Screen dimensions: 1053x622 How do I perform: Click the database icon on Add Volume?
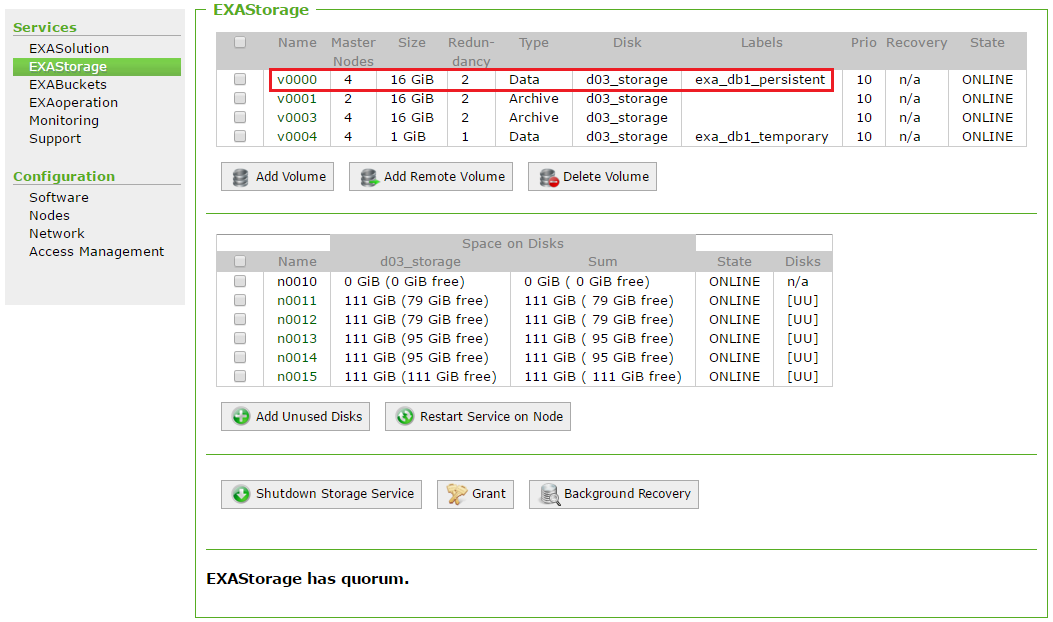tap(240, 177)
